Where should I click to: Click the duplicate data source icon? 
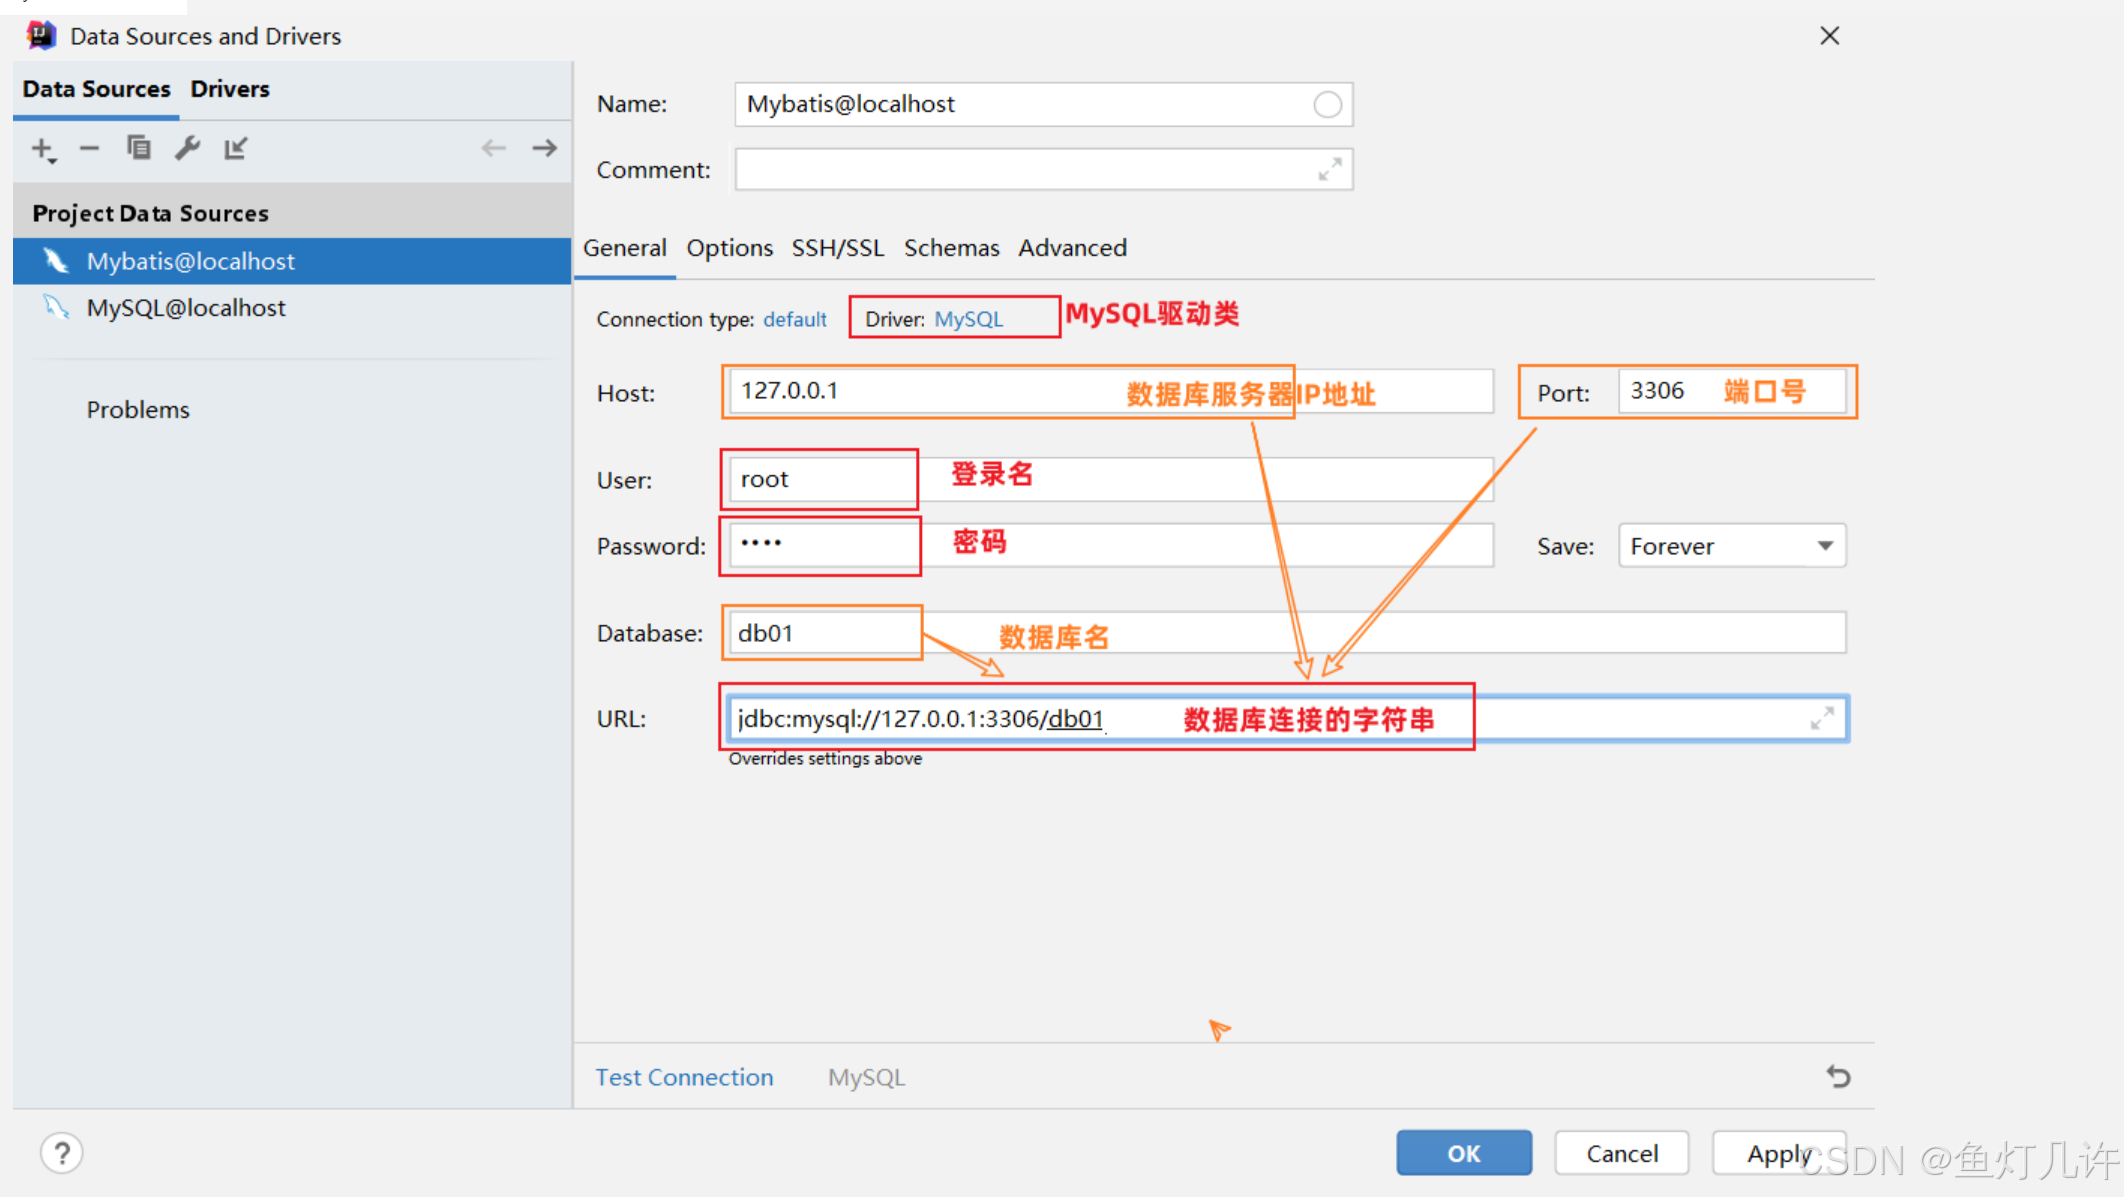click(x=138, y=148)
